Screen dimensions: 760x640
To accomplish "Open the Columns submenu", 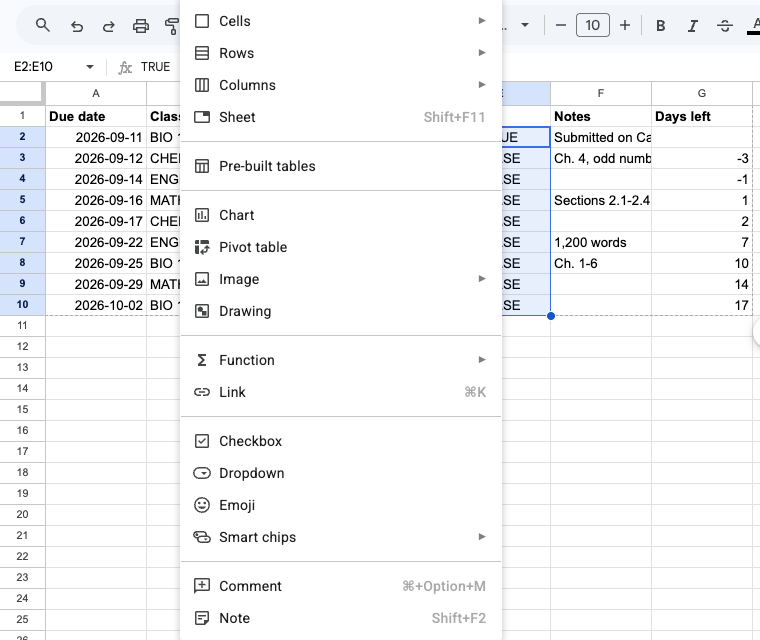I will (341, 85).
